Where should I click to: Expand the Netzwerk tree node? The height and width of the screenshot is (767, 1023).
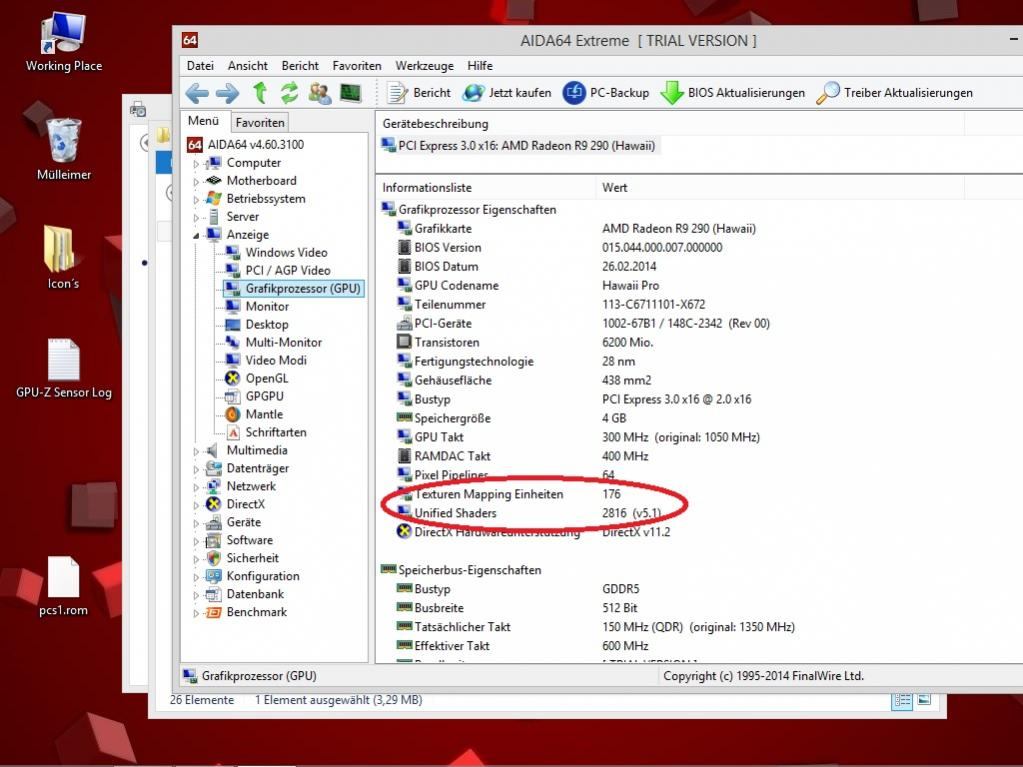coord(196,487)
